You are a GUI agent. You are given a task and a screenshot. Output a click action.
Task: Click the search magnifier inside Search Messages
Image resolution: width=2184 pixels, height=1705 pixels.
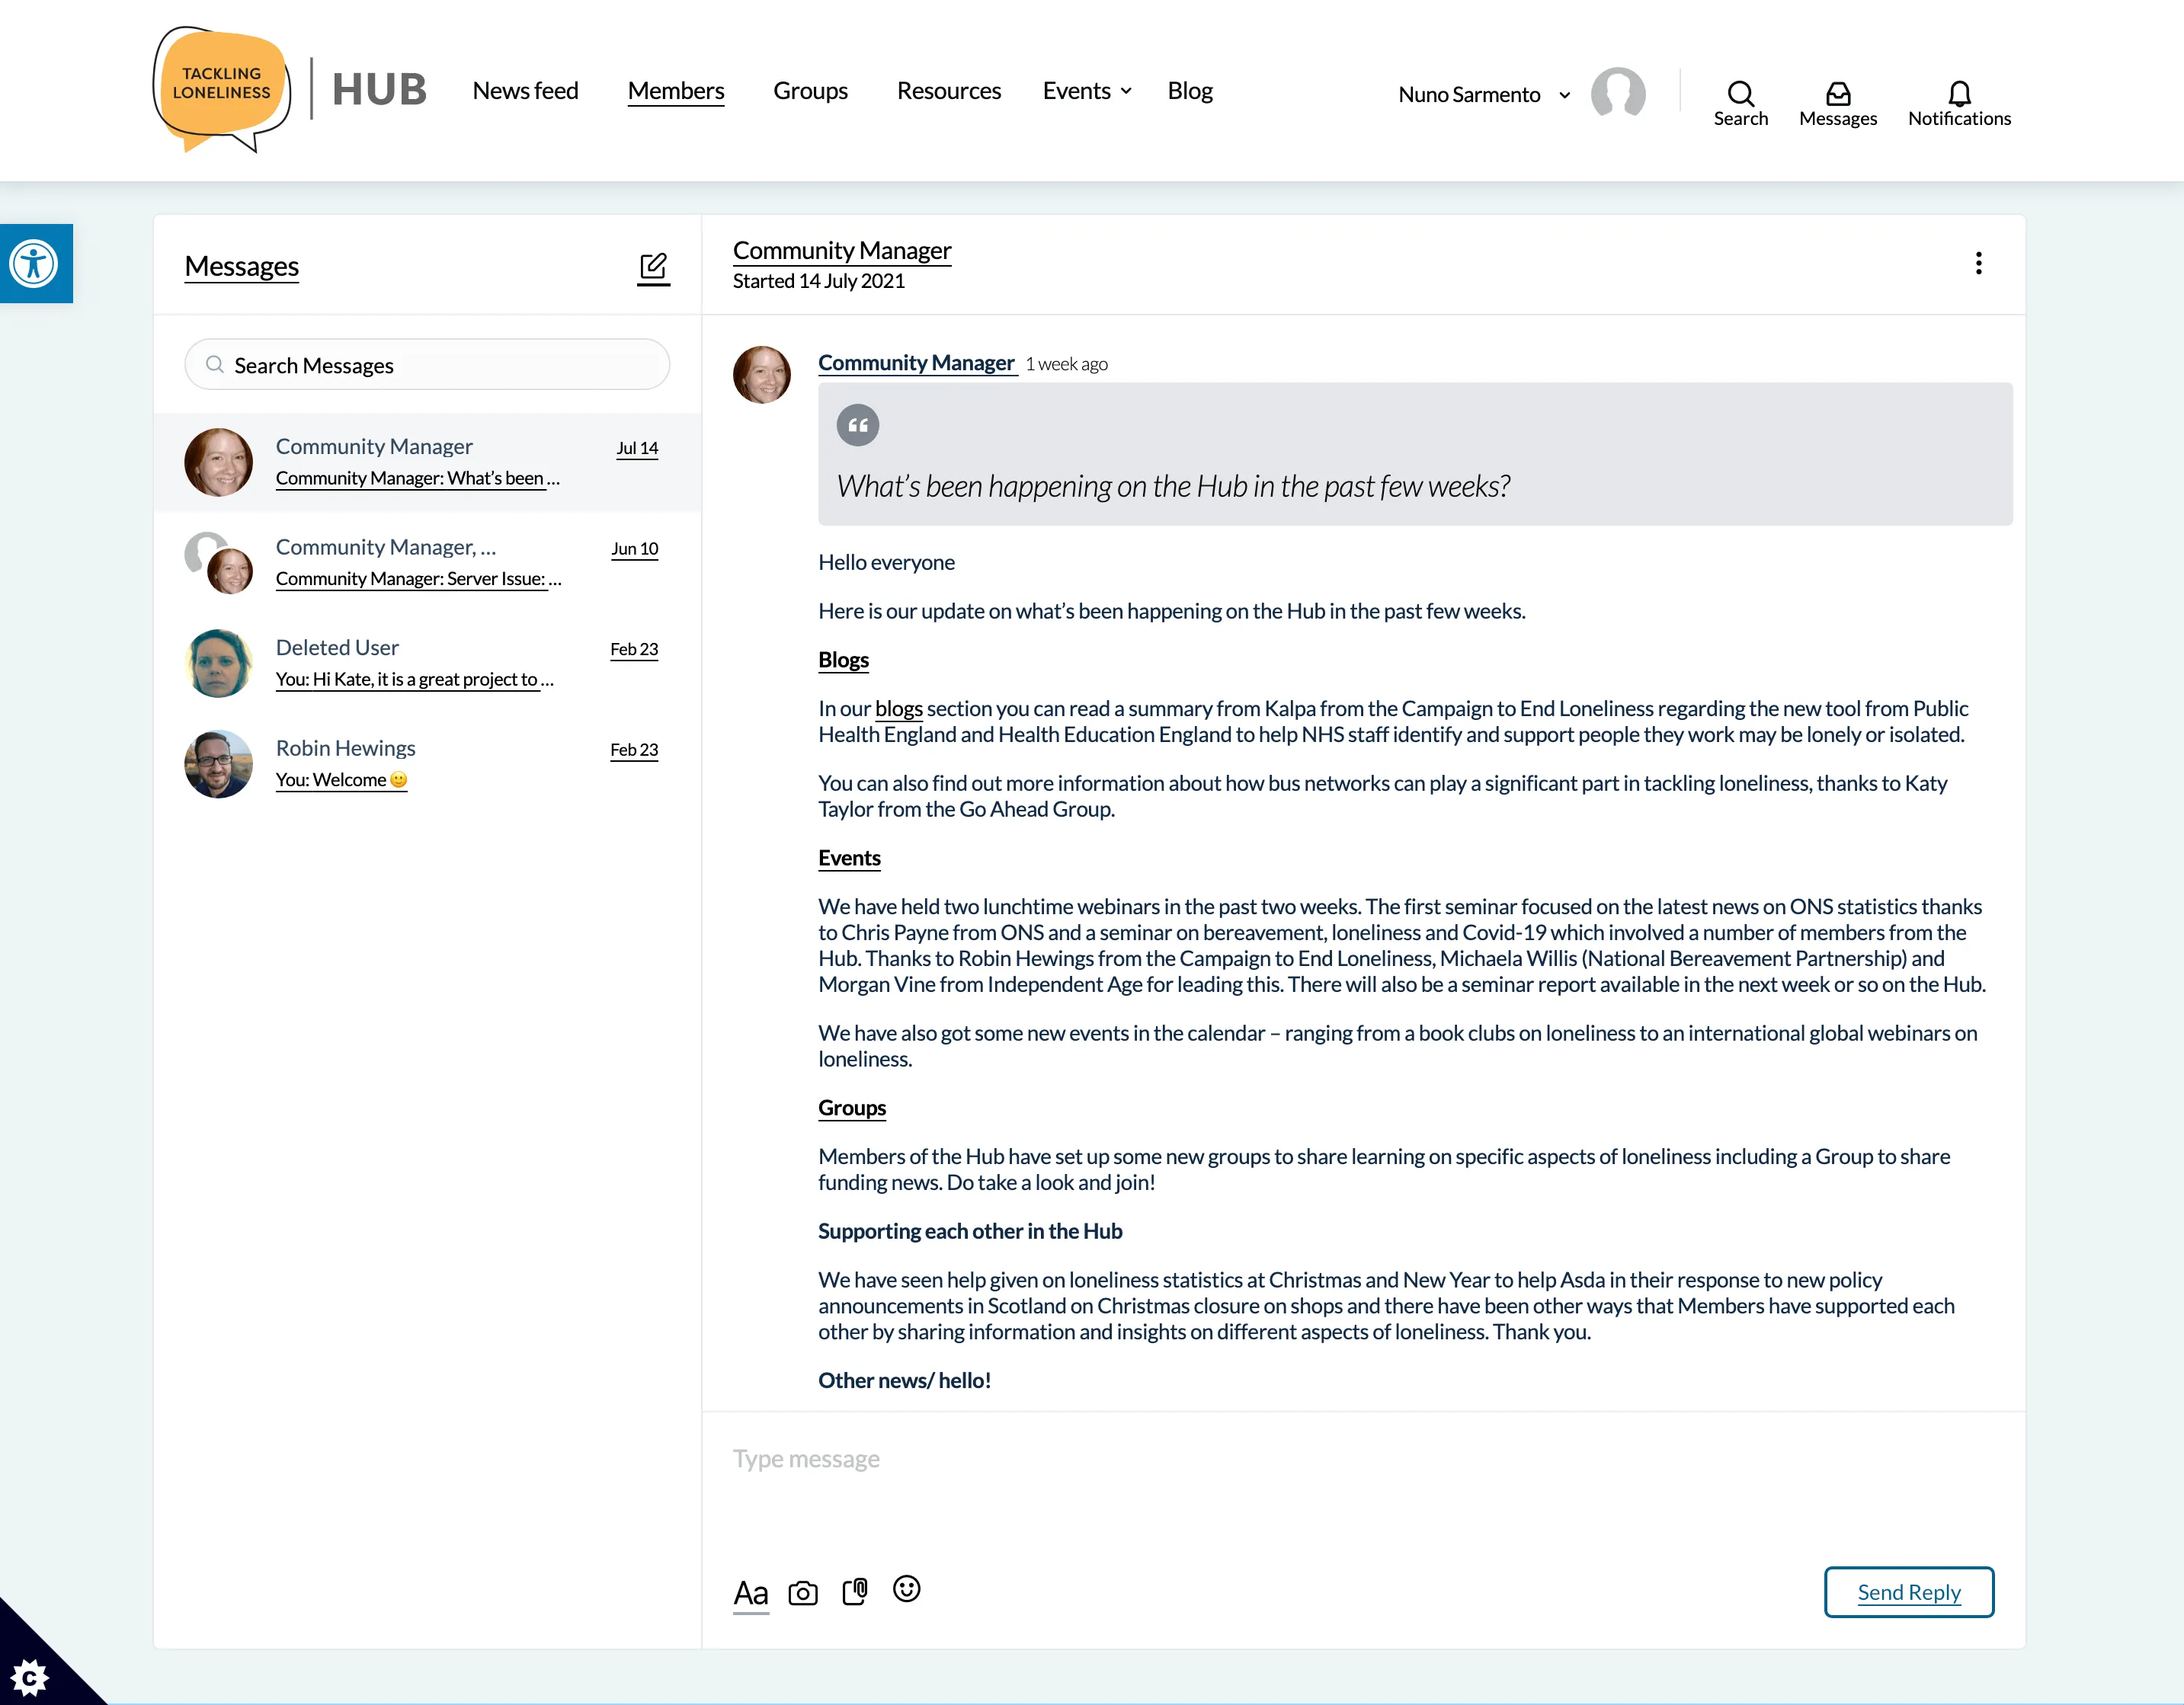click(214, 364)
